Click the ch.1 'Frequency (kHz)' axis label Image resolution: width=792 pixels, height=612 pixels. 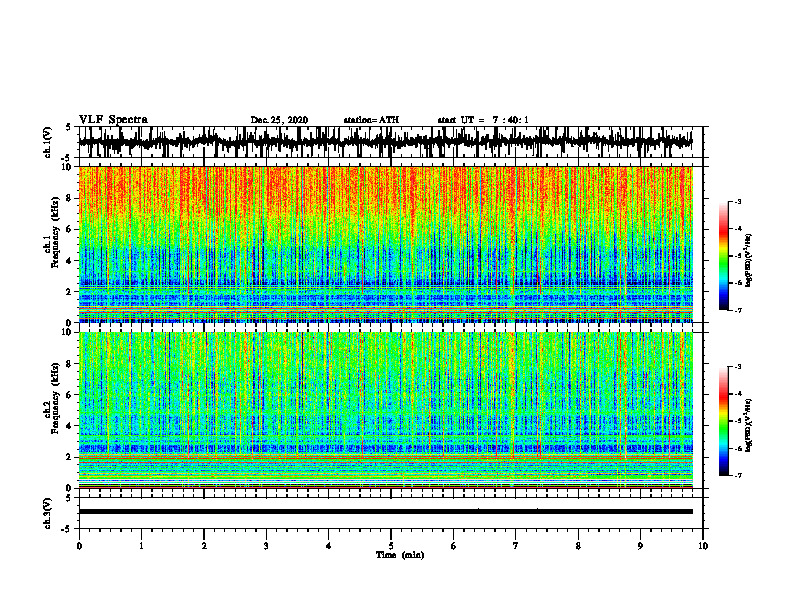(x=55, y=232)
